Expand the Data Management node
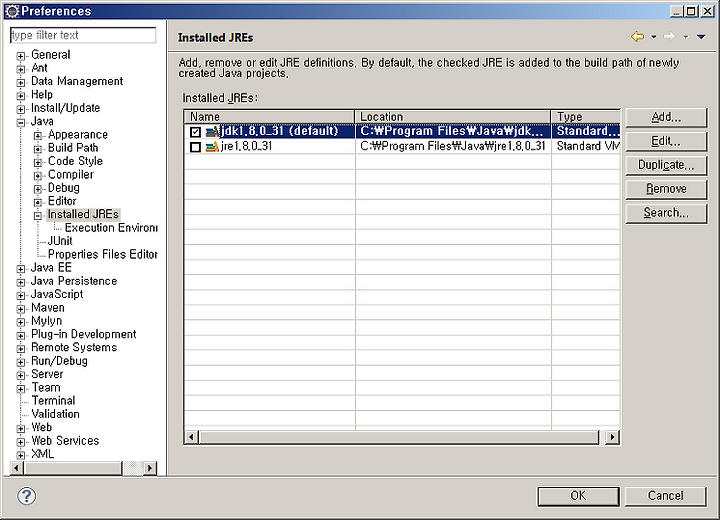The width and height of the screenshot is (720, 520). [x=21, y=83]
